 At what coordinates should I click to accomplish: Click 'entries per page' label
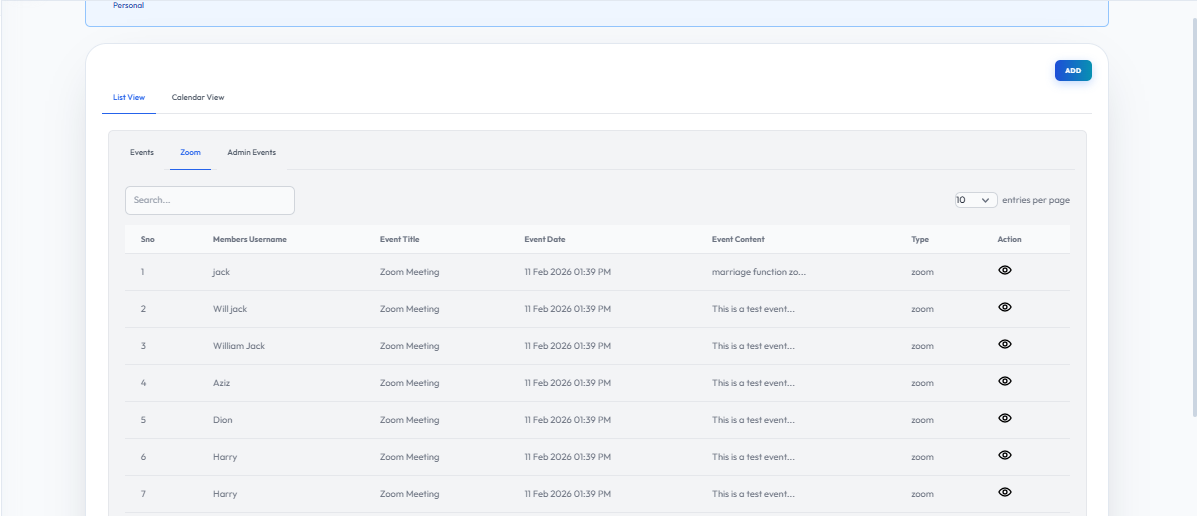(x=1036, y=200)
